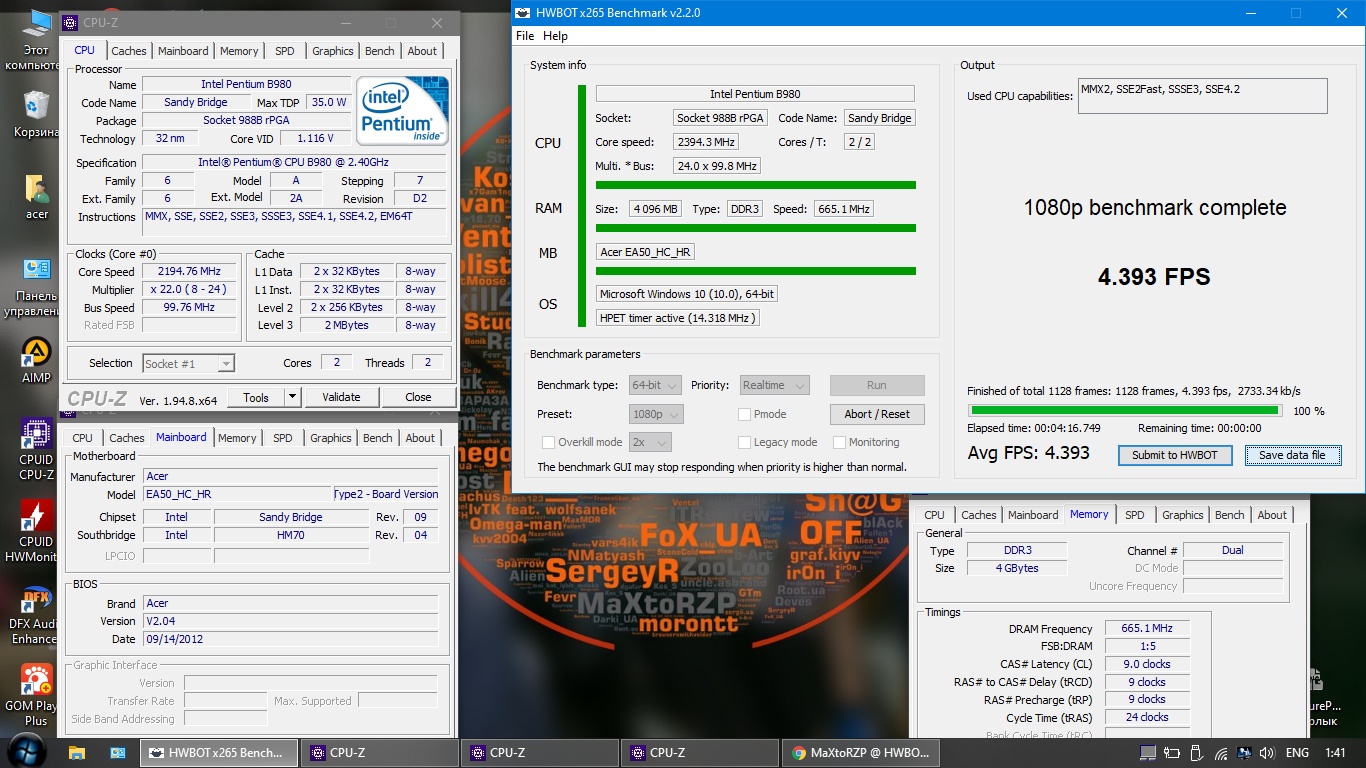
Task: Enable the Pmode checkbox
Action: [745, 414]
